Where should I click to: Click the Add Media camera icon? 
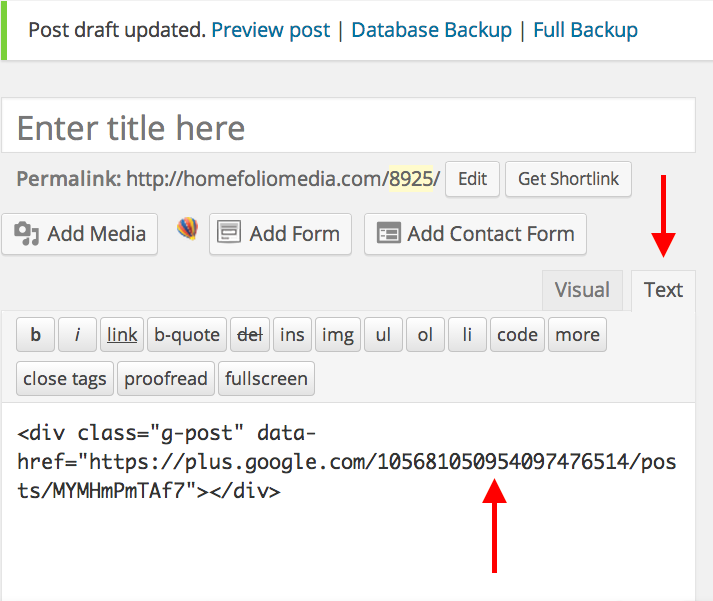coord(26,234)
